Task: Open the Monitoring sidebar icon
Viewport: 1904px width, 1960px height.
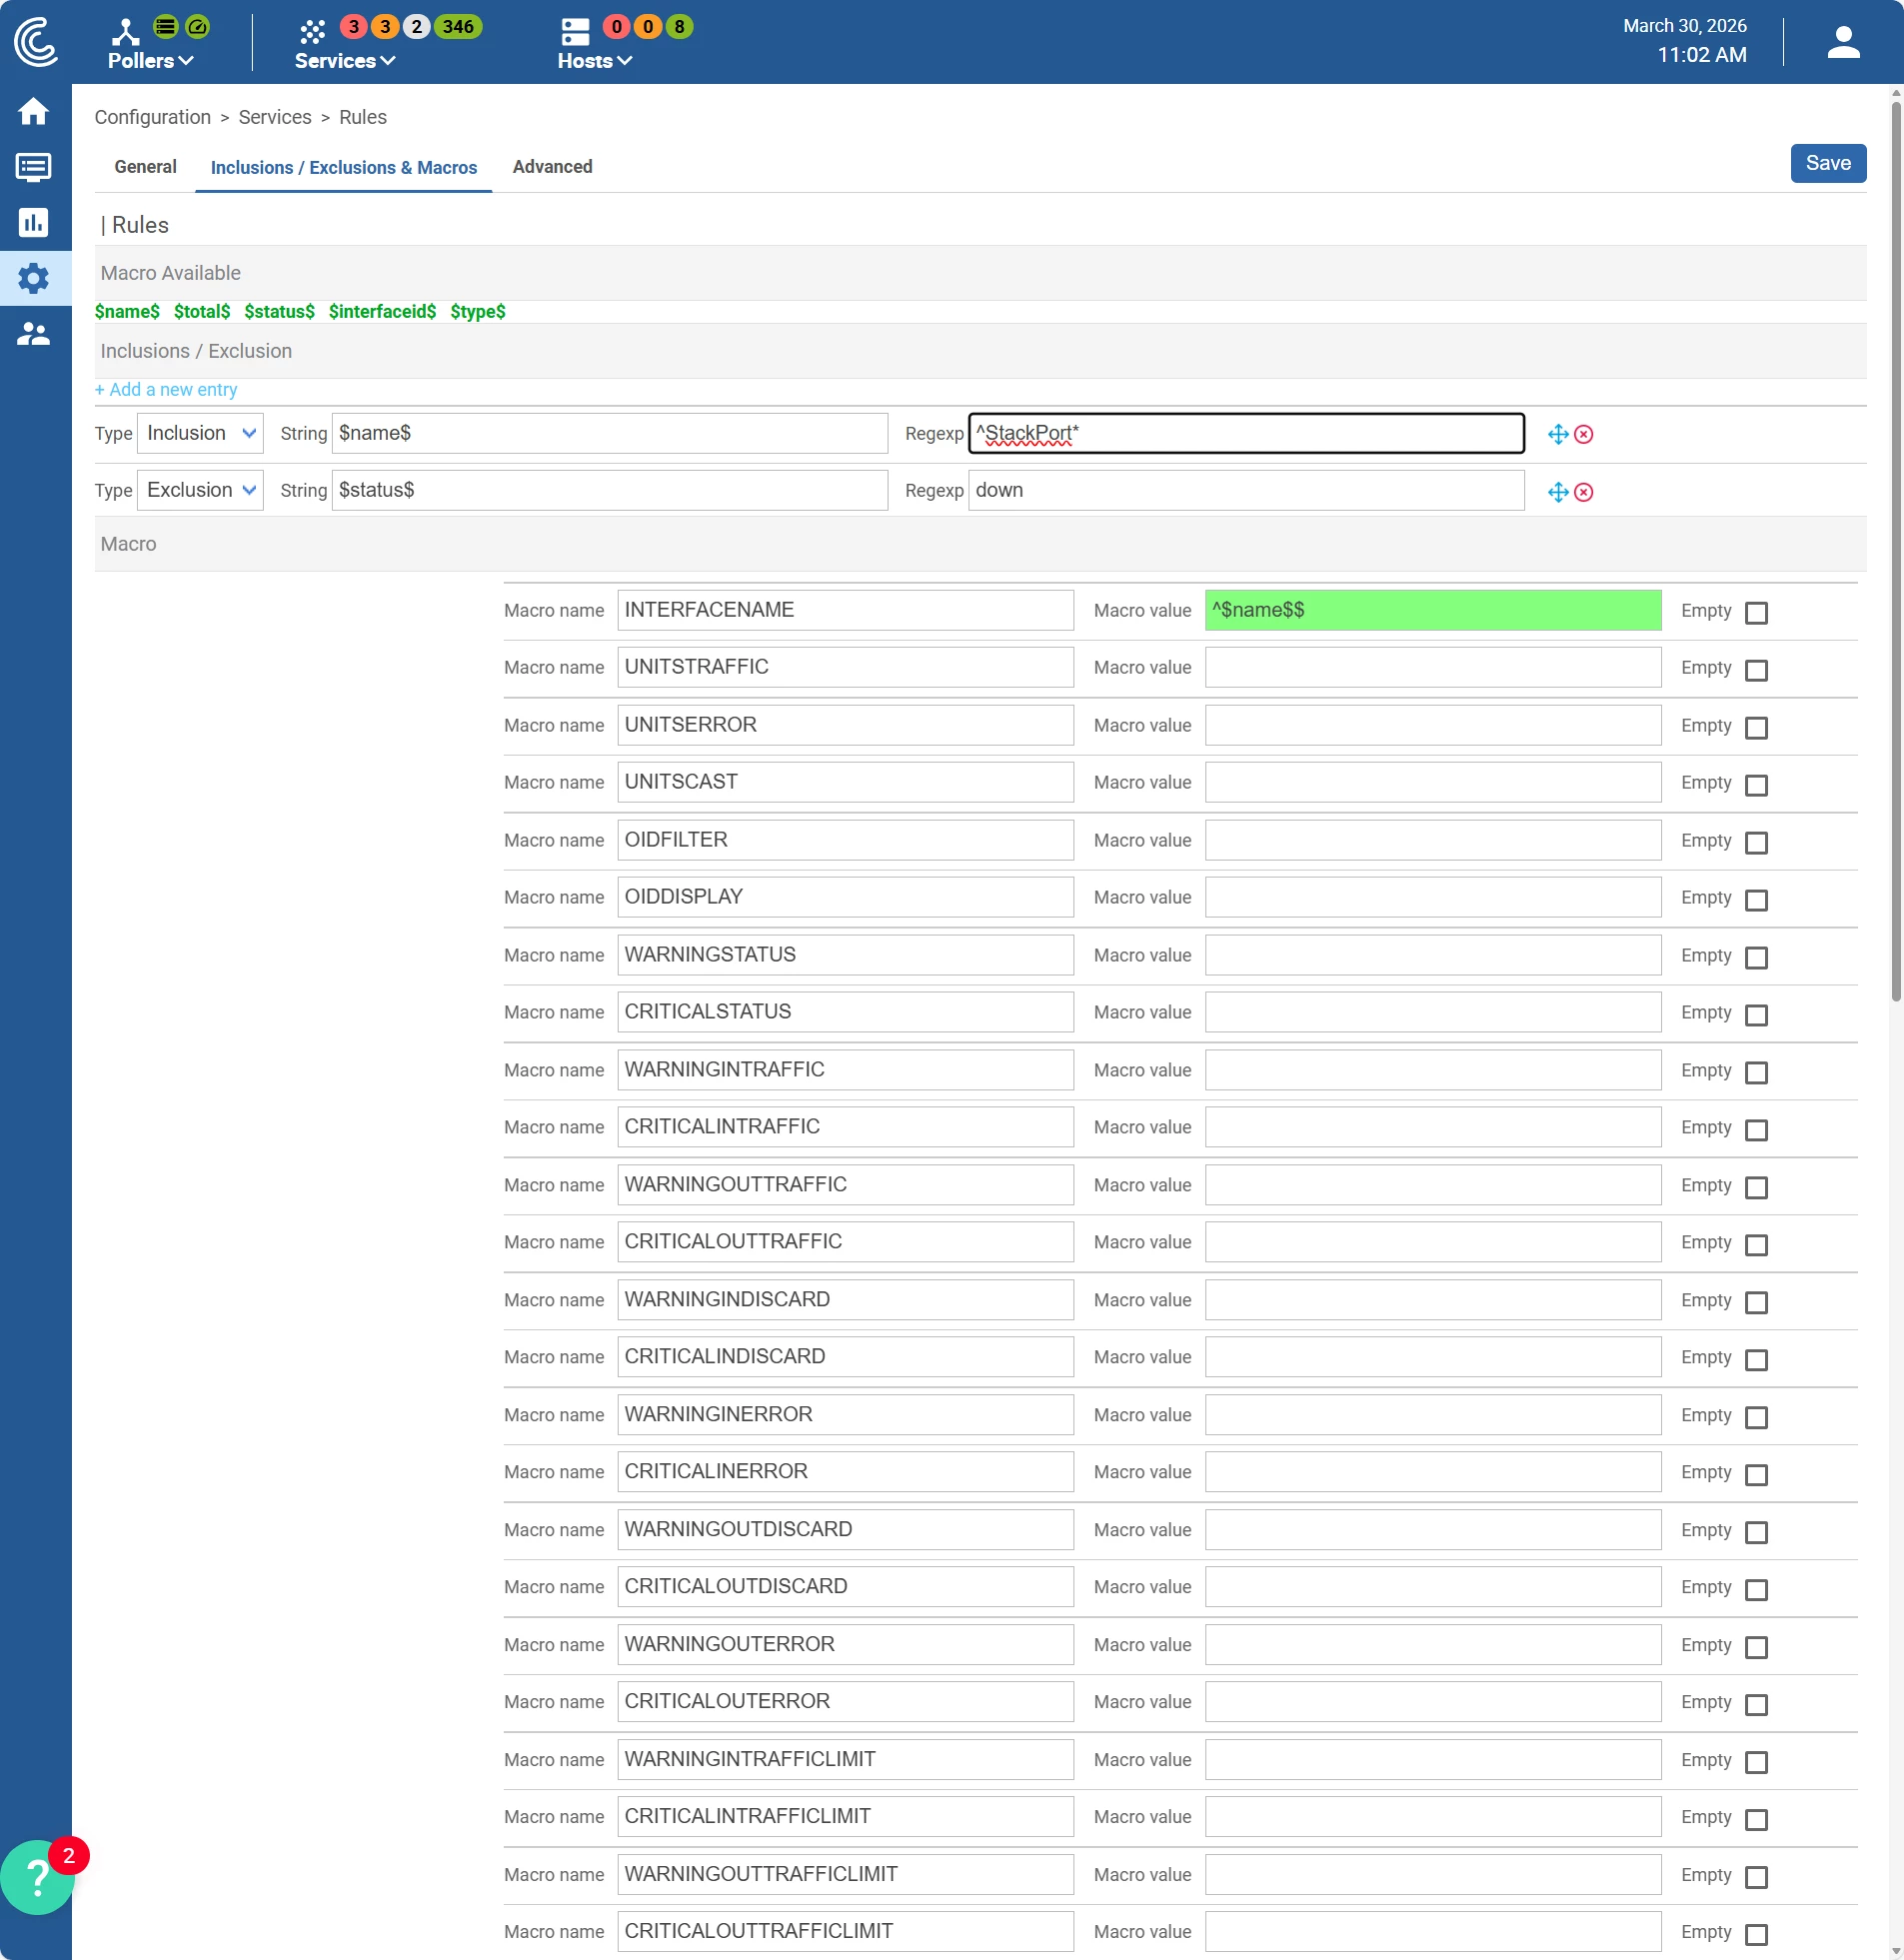Action: pyautogui.click(x=33, y=167)
